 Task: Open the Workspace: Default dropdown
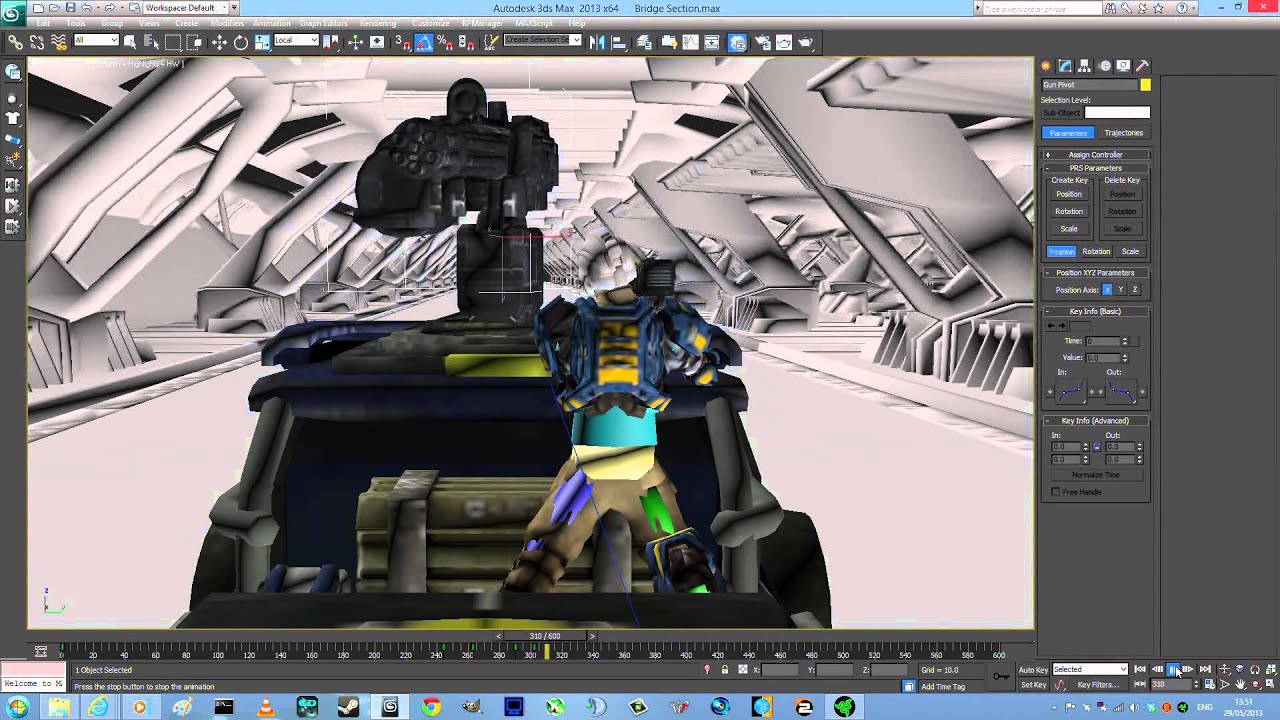pos(186,7)
